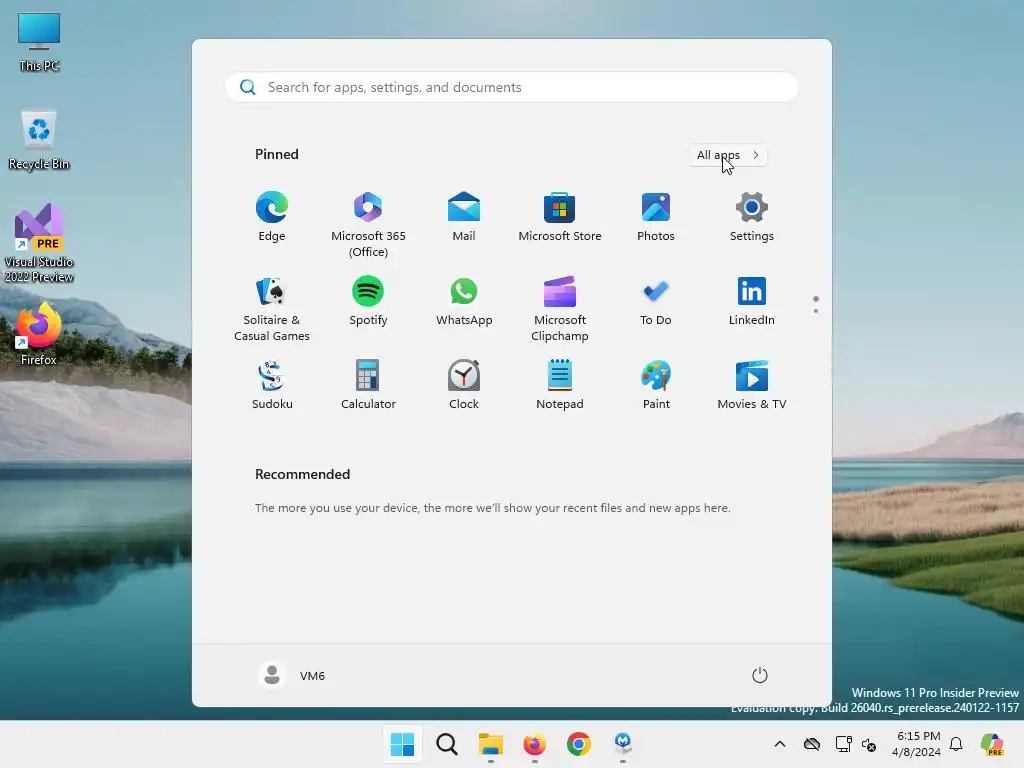
Task: Open the Movies & TV app
Action: [752, 385]
